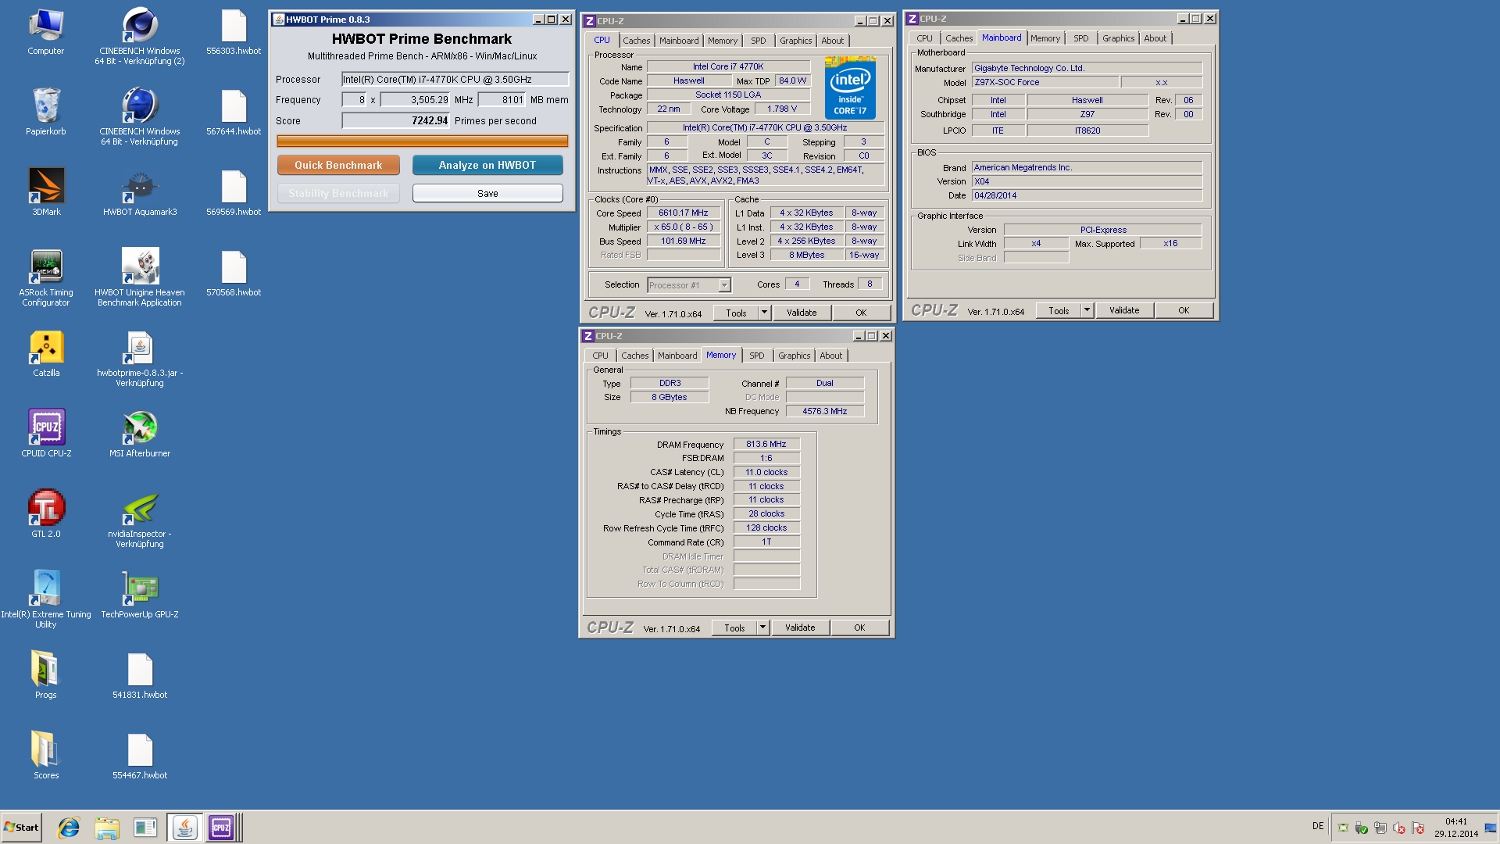The image size is (1500, 844).
Task: Click the Core Voltage value 1.798 V
Action: (782, 109)
